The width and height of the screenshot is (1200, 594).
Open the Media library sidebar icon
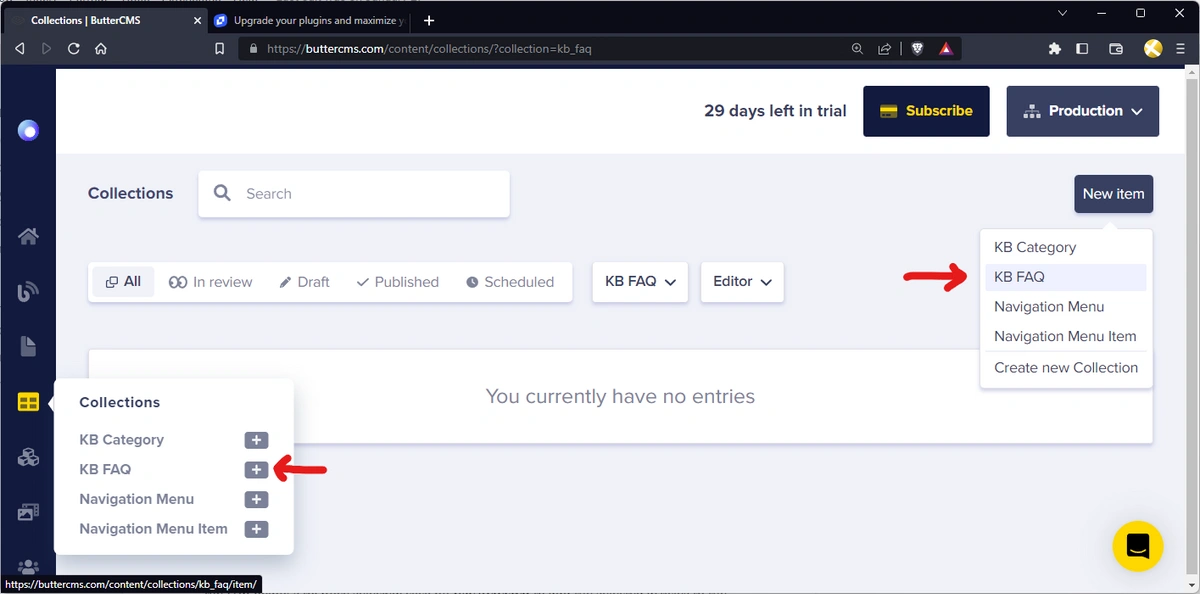pyautogui.click(x=28, y=512)
